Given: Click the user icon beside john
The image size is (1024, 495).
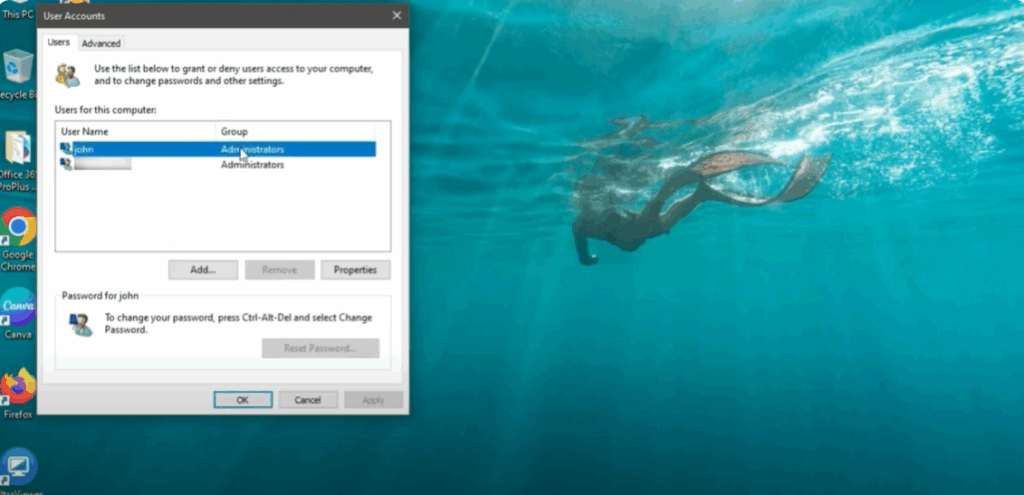Looking at the screenshot, I should 66,149.
